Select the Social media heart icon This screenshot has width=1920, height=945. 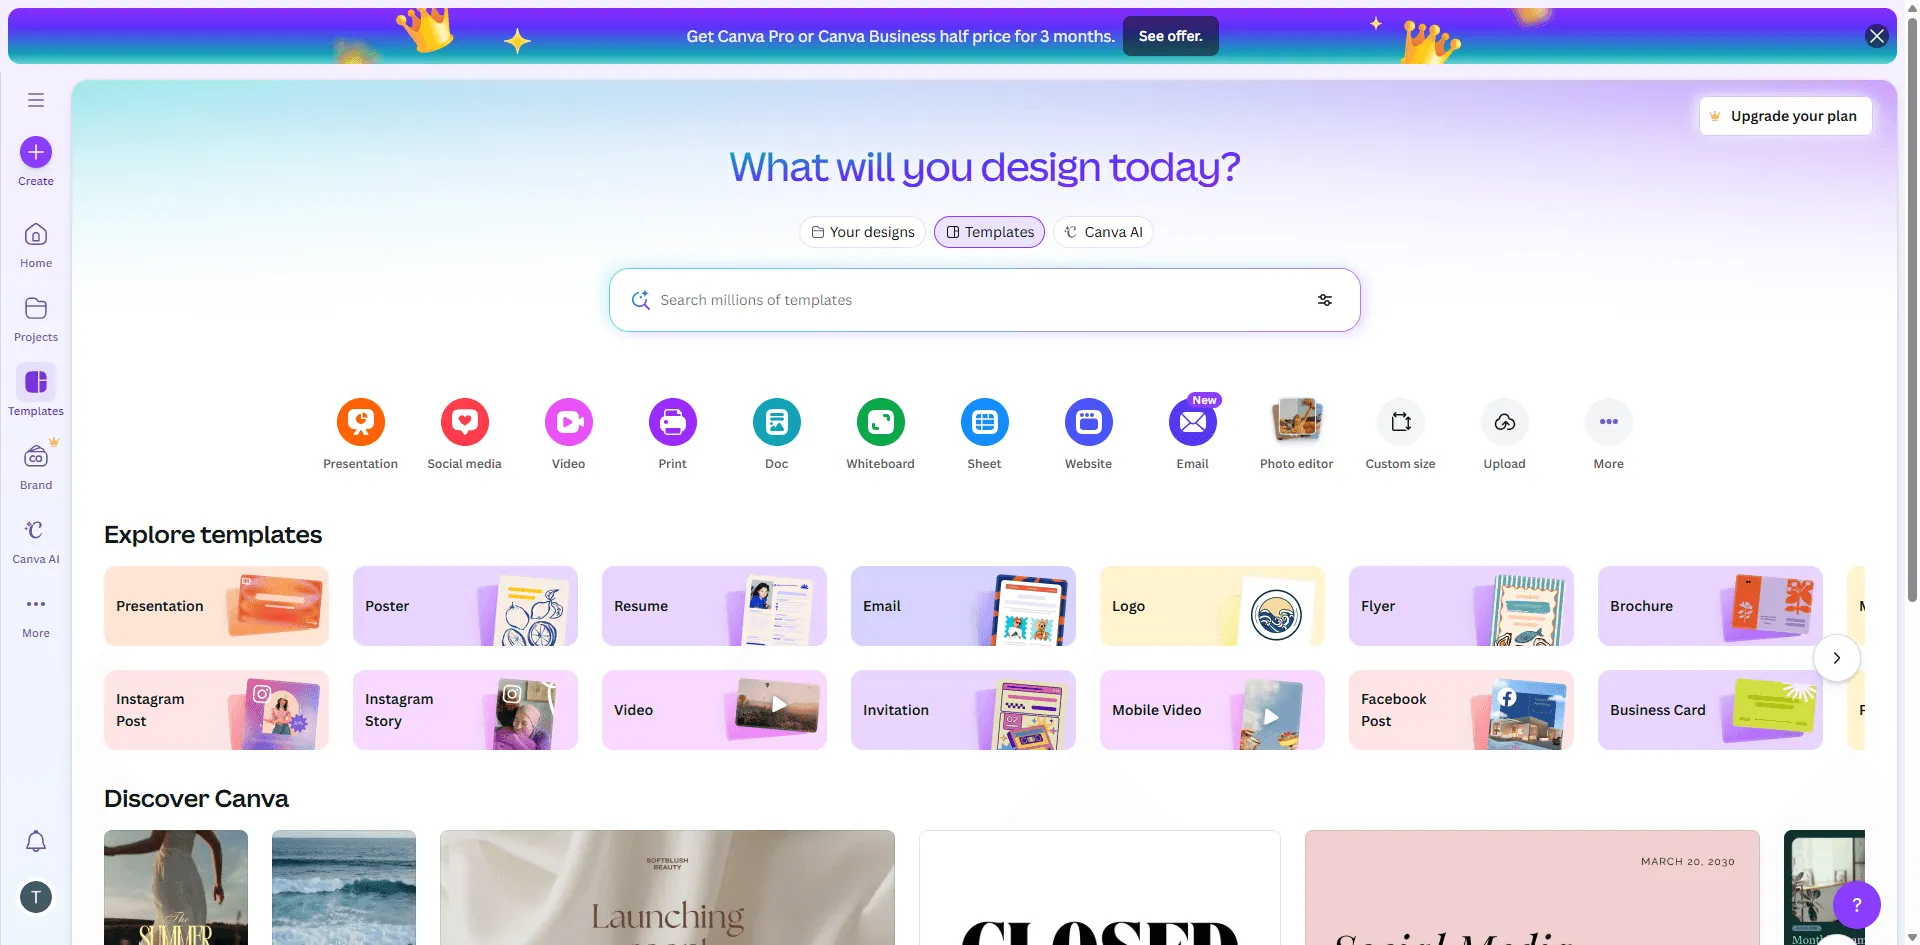[465, 422]
